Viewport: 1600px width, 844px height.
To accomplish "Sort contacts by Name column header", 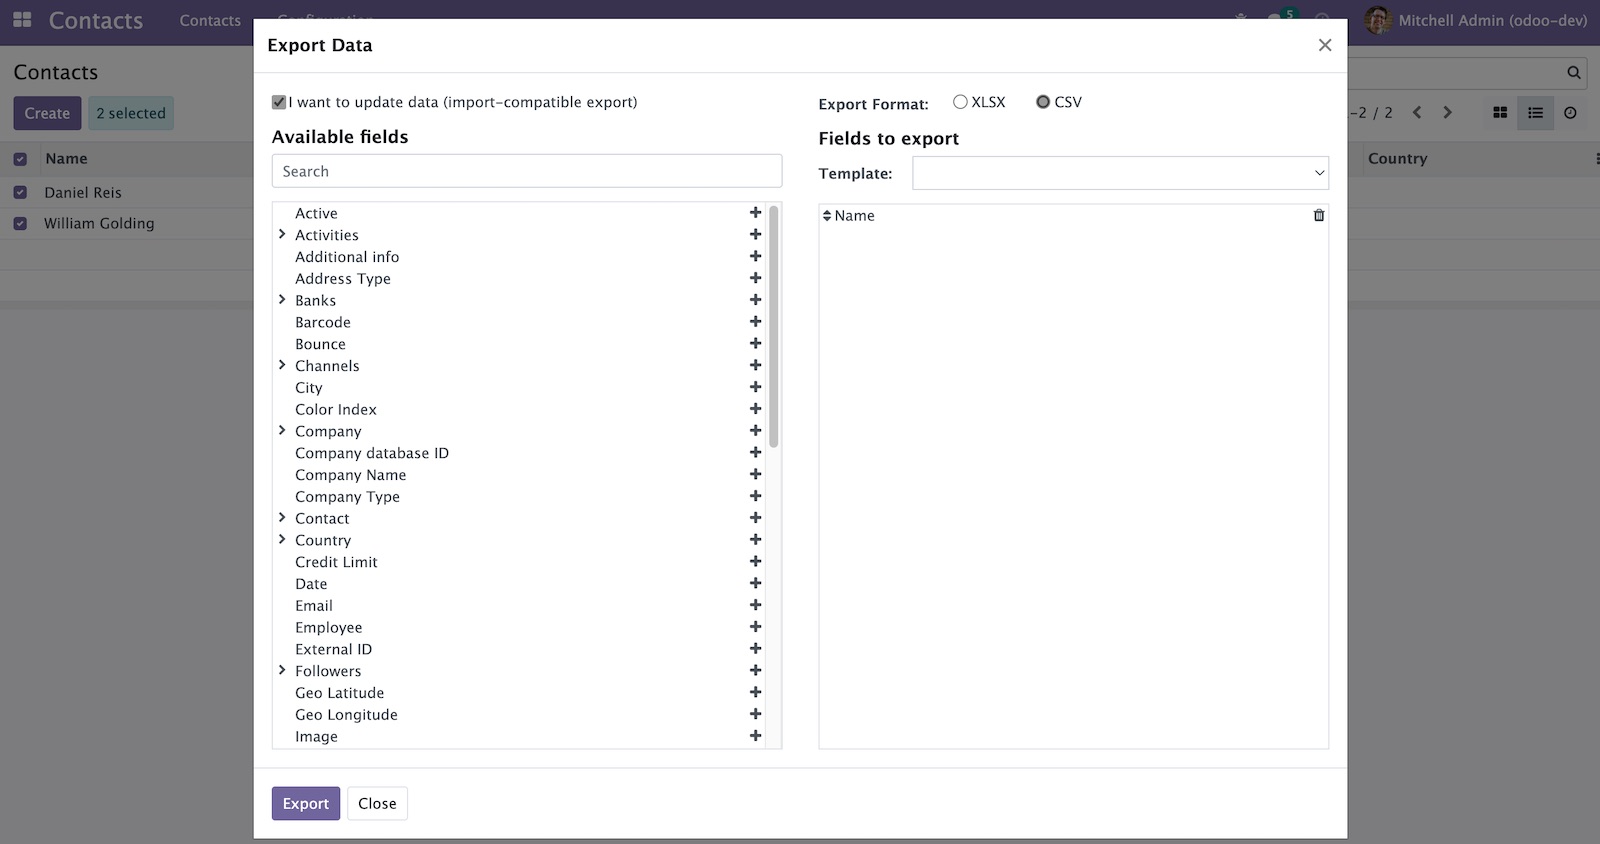I will (66, 158).
